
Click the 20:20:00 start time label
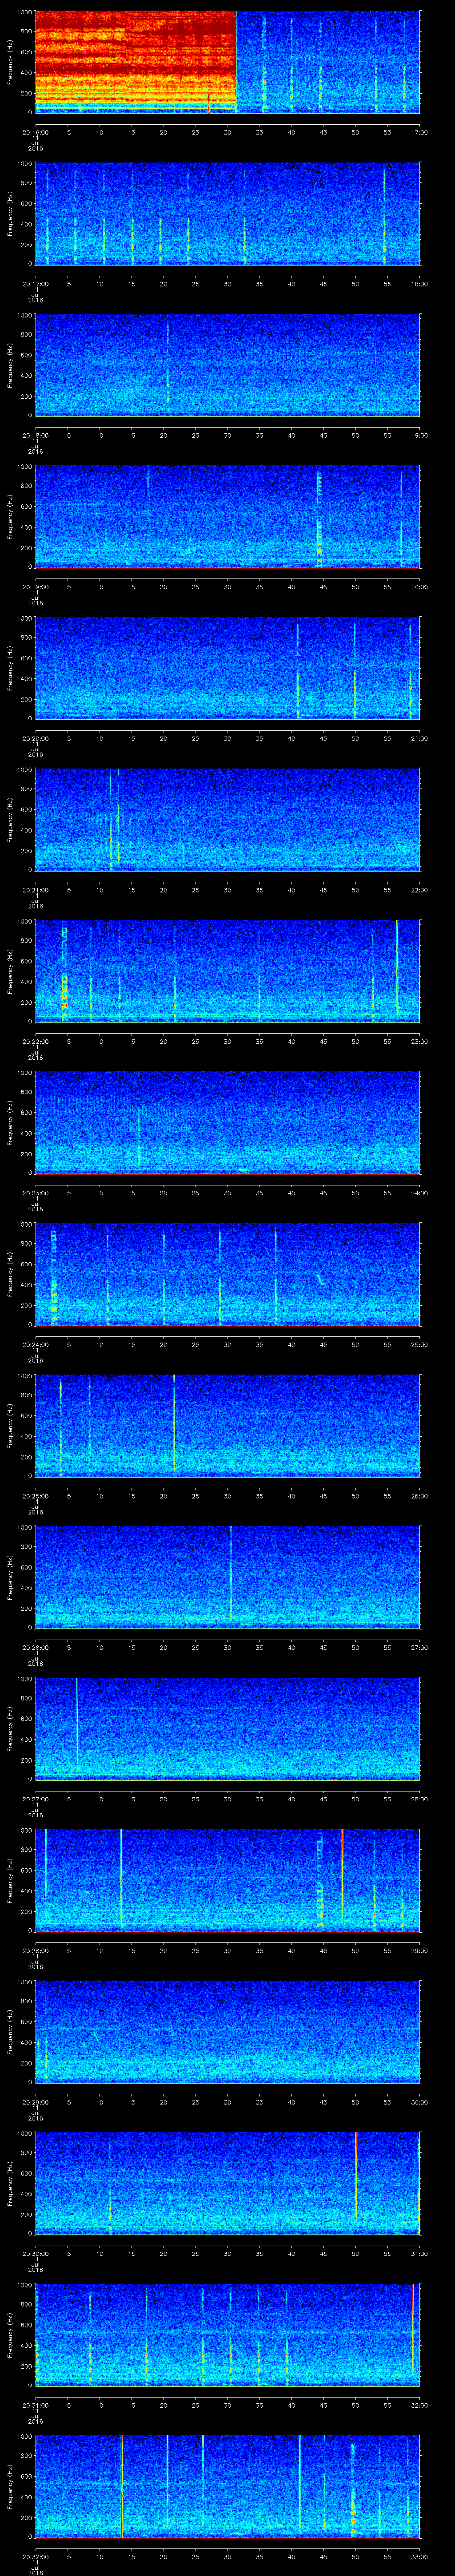(x=35, y=738)
